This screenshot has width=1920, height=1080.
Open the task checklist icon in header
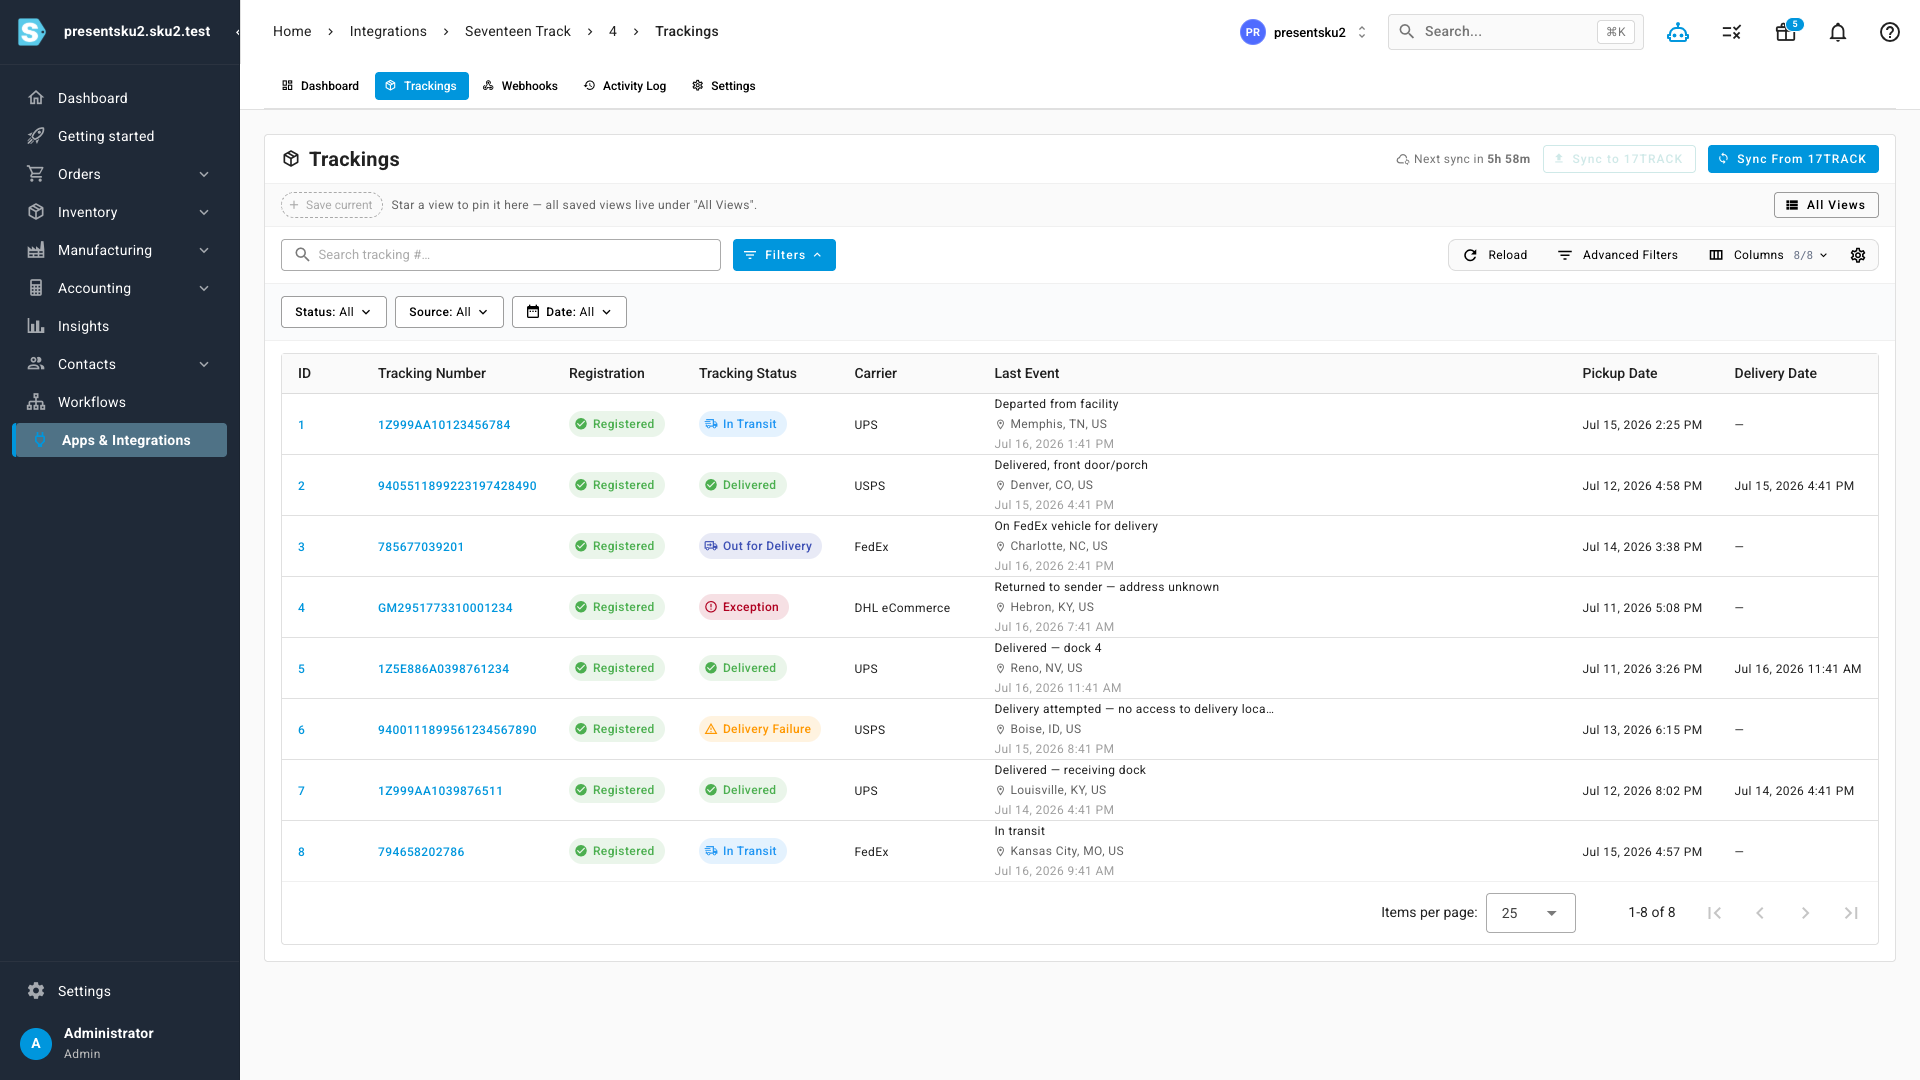pyautogui.click(x=1732, y=32)
